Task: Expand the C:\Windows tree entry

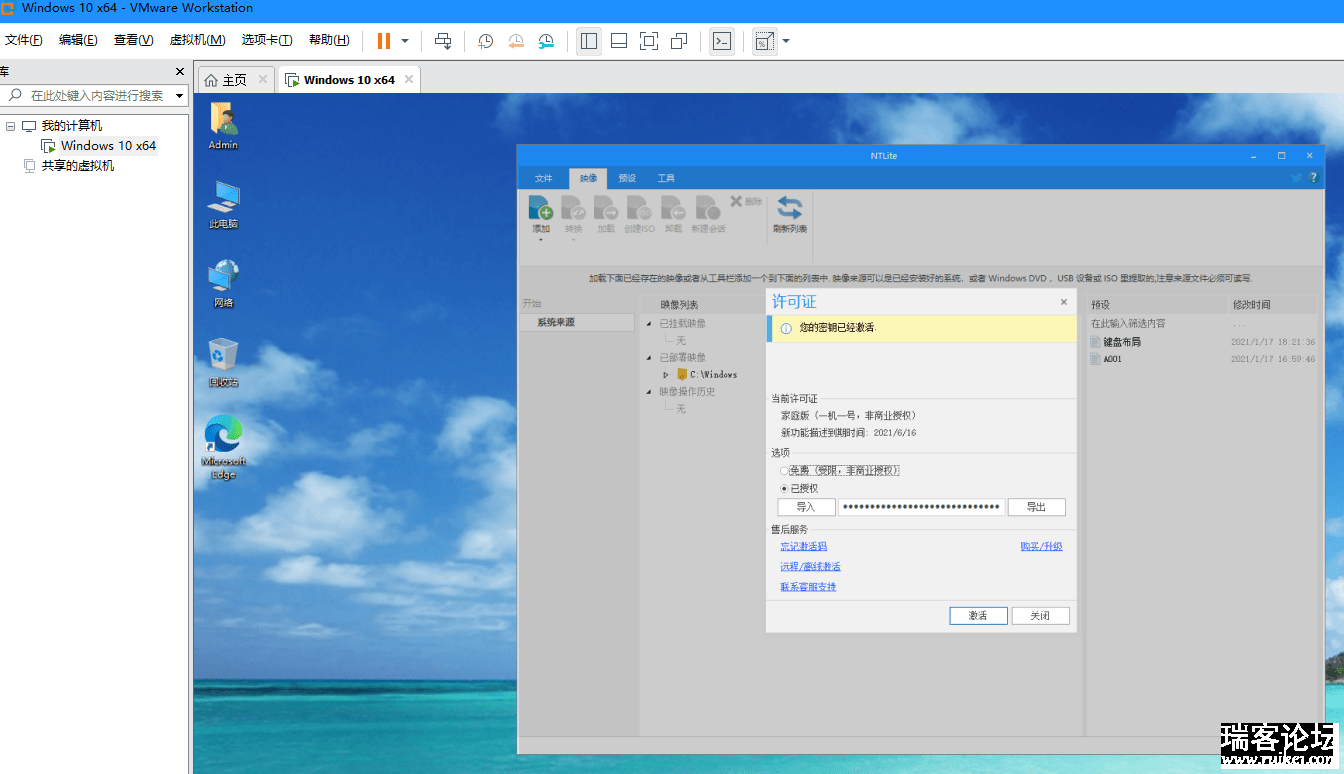Action: click(x=666, y=375)
